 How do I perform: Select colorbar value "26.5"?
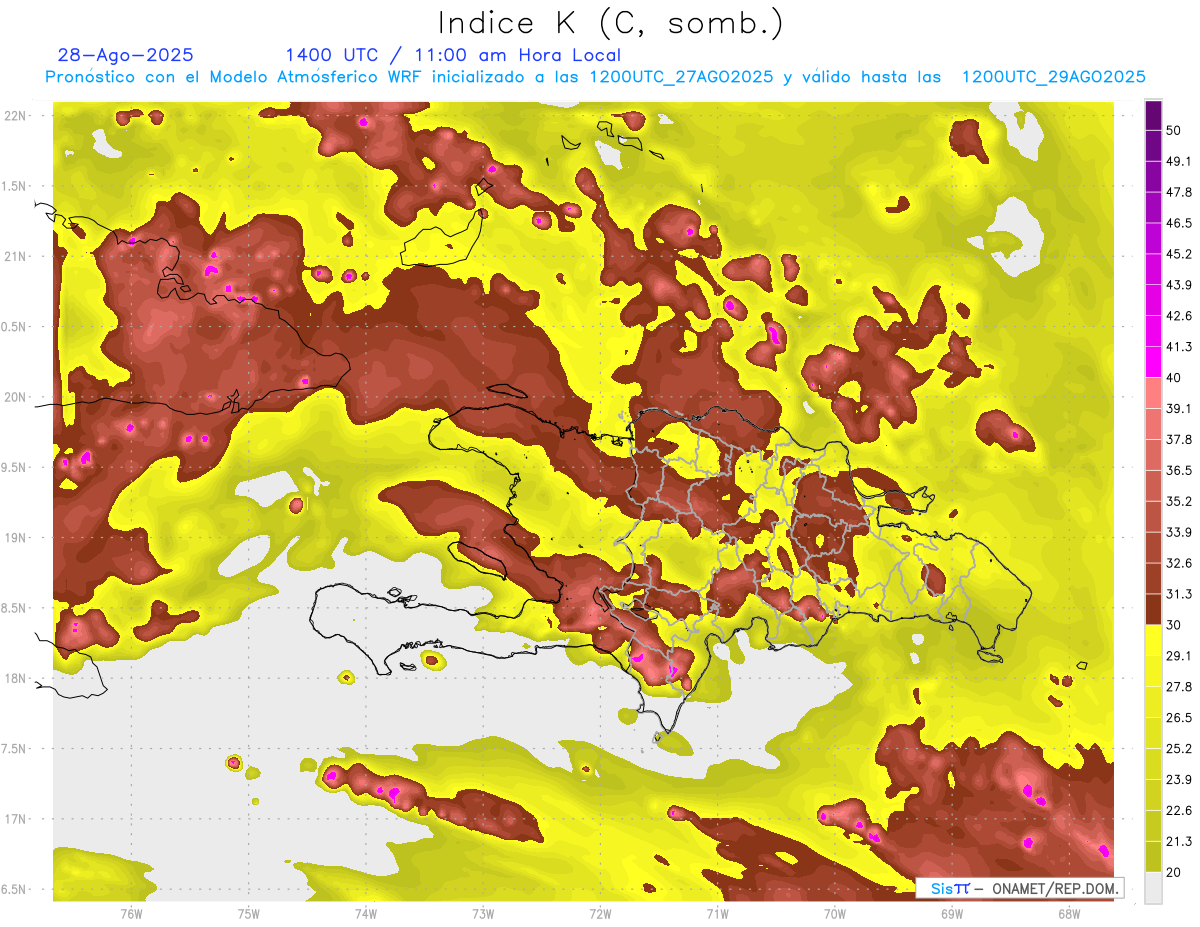coord(1180,718)
